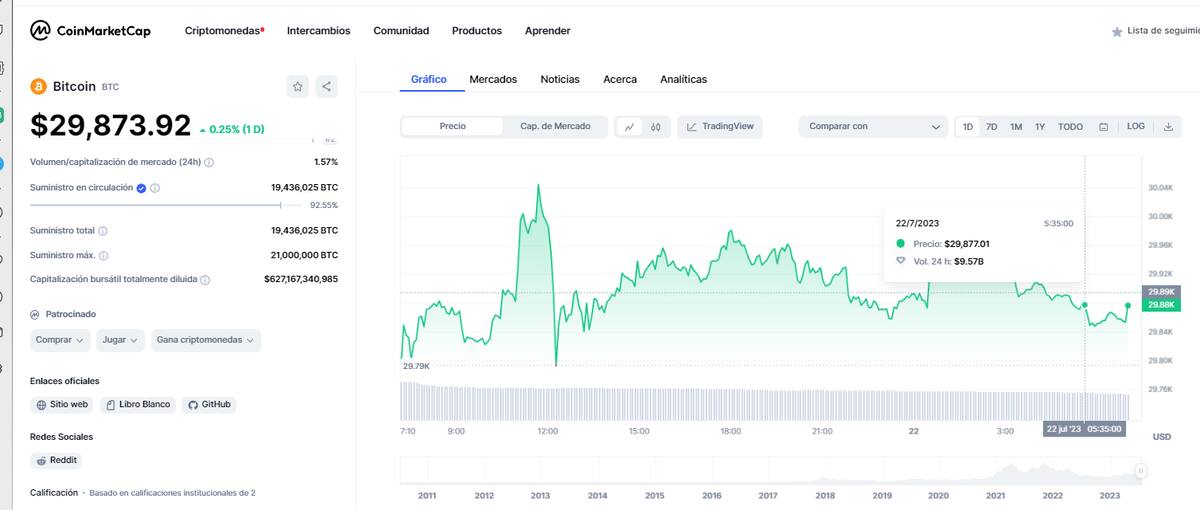Click info icon beside Suministro total
The image size is (1200, 510).
[x=103, y=231]
